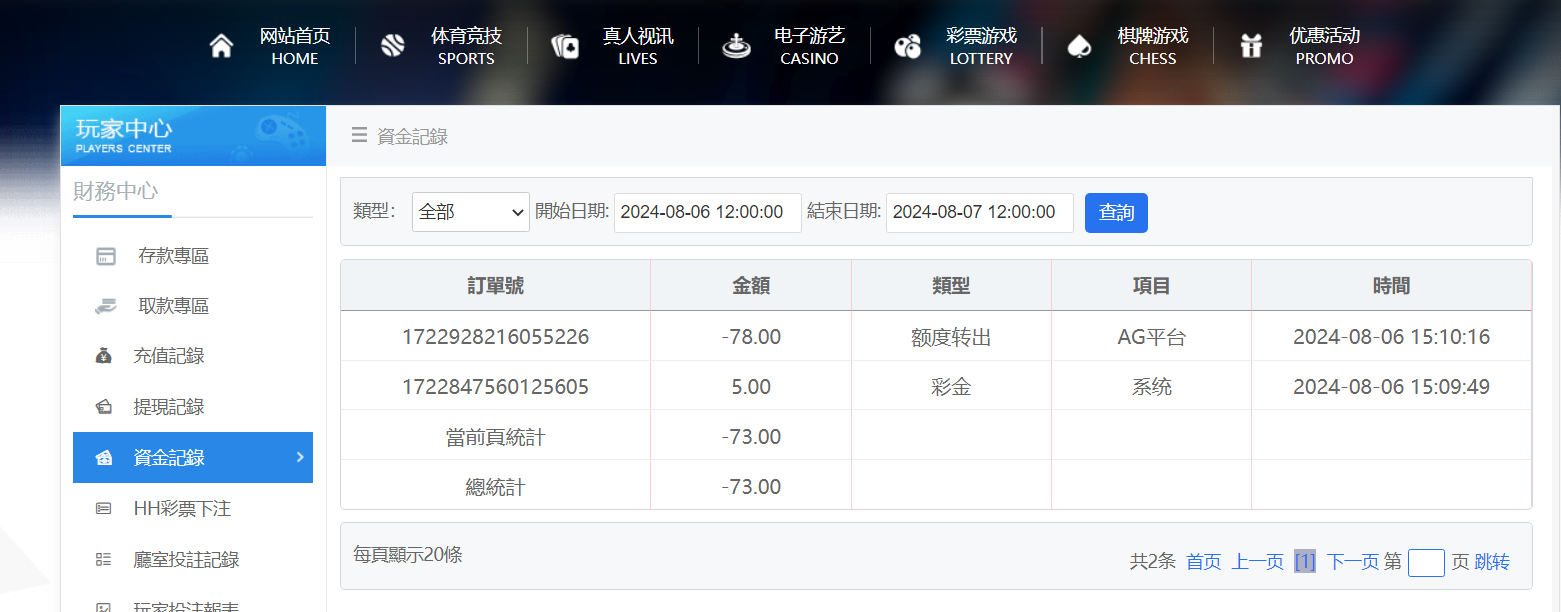Click the 下一页 pagination link
The width and height of the screenshot is (1561, 612).
[1352, 562]
